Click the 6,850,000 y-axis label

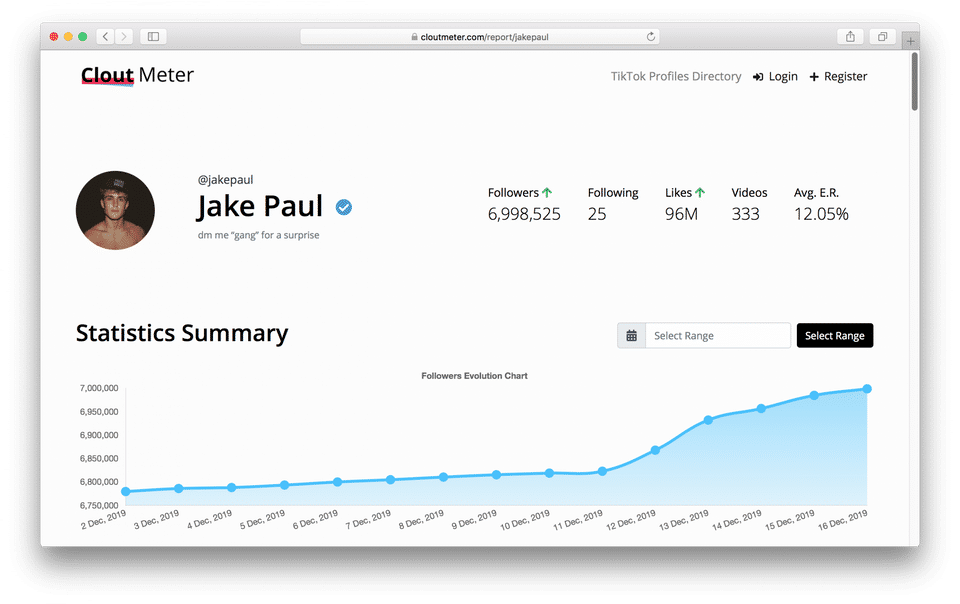99,458
